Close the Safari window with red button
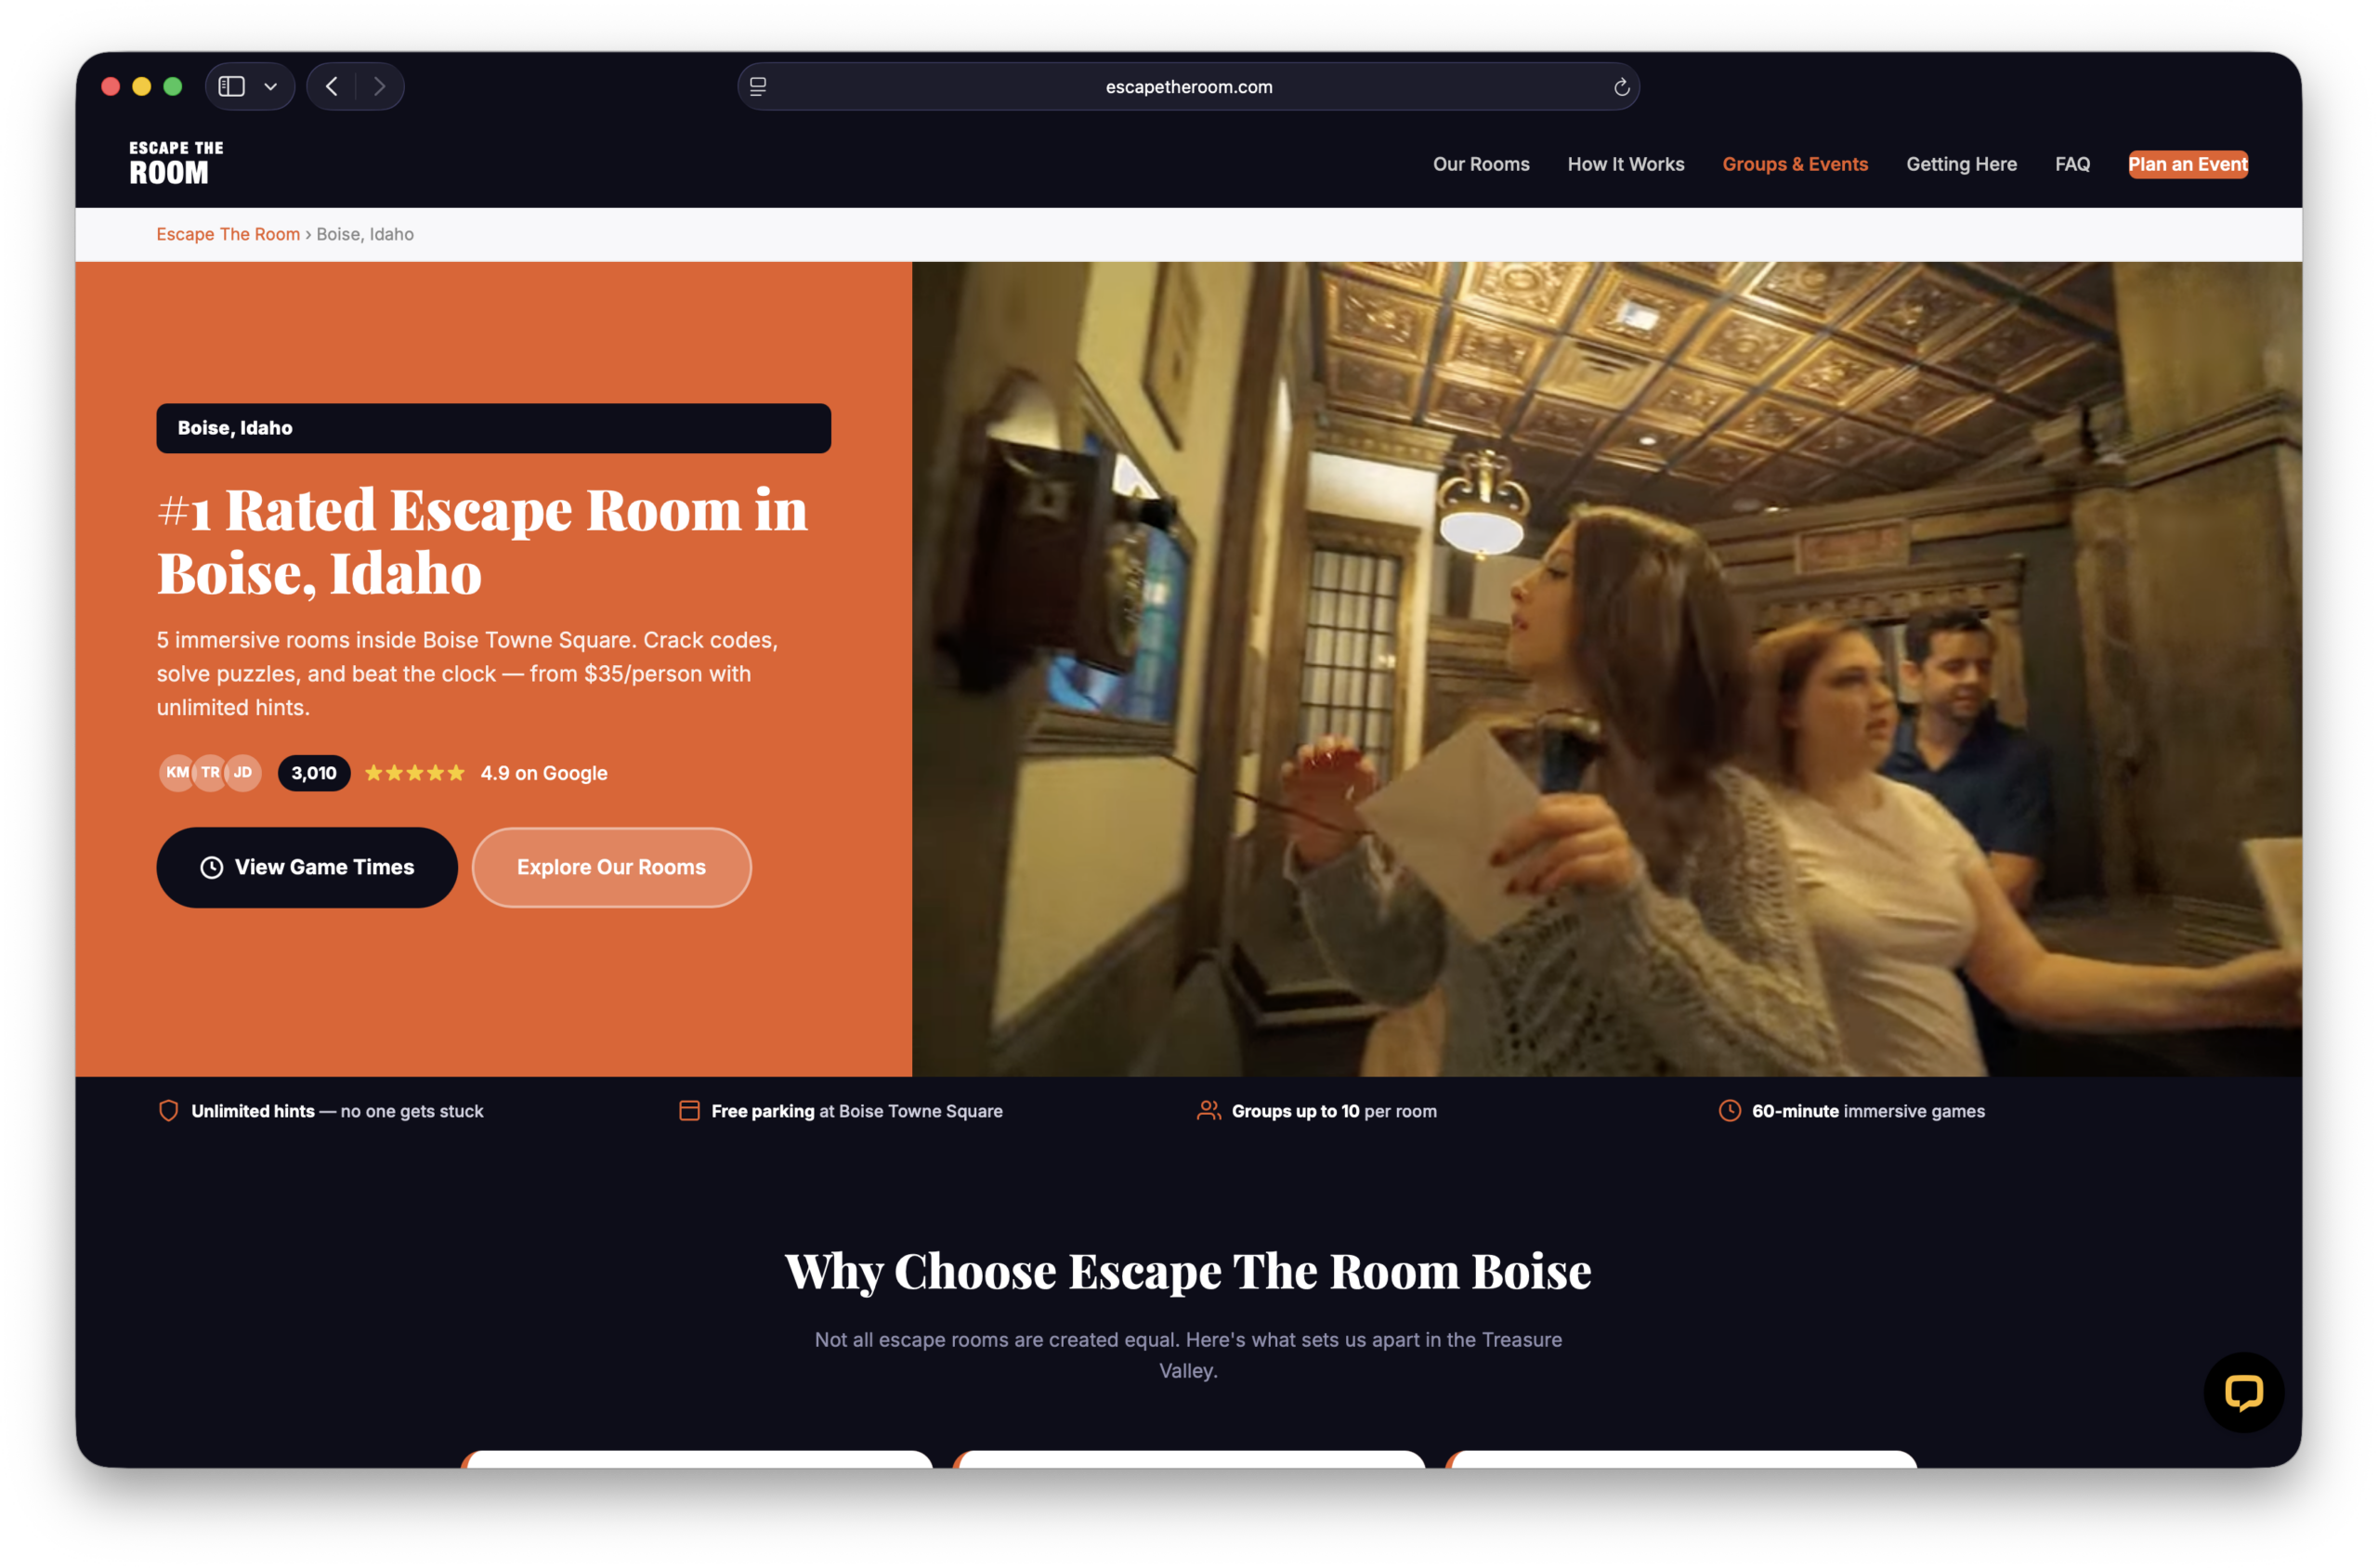This screenshot has height=1568, width=2378. tap(111, 87)
